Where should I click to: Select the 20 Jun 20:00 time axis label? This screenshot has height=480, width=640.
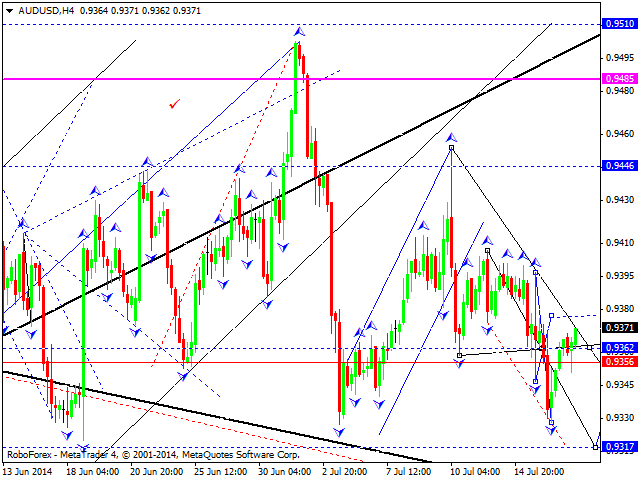tap(157, 472)
